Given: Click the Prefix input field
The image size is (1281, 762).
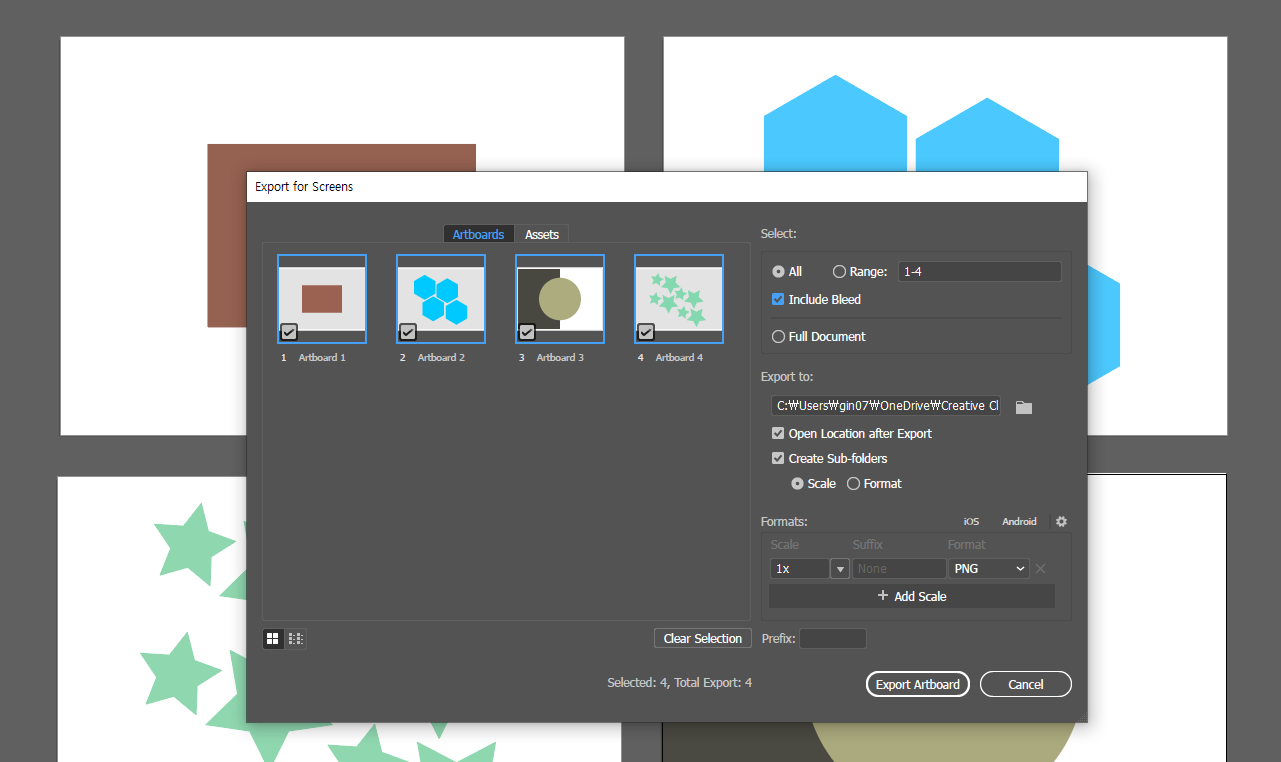Looking at the screenshot, I should (x=832, y=638).
